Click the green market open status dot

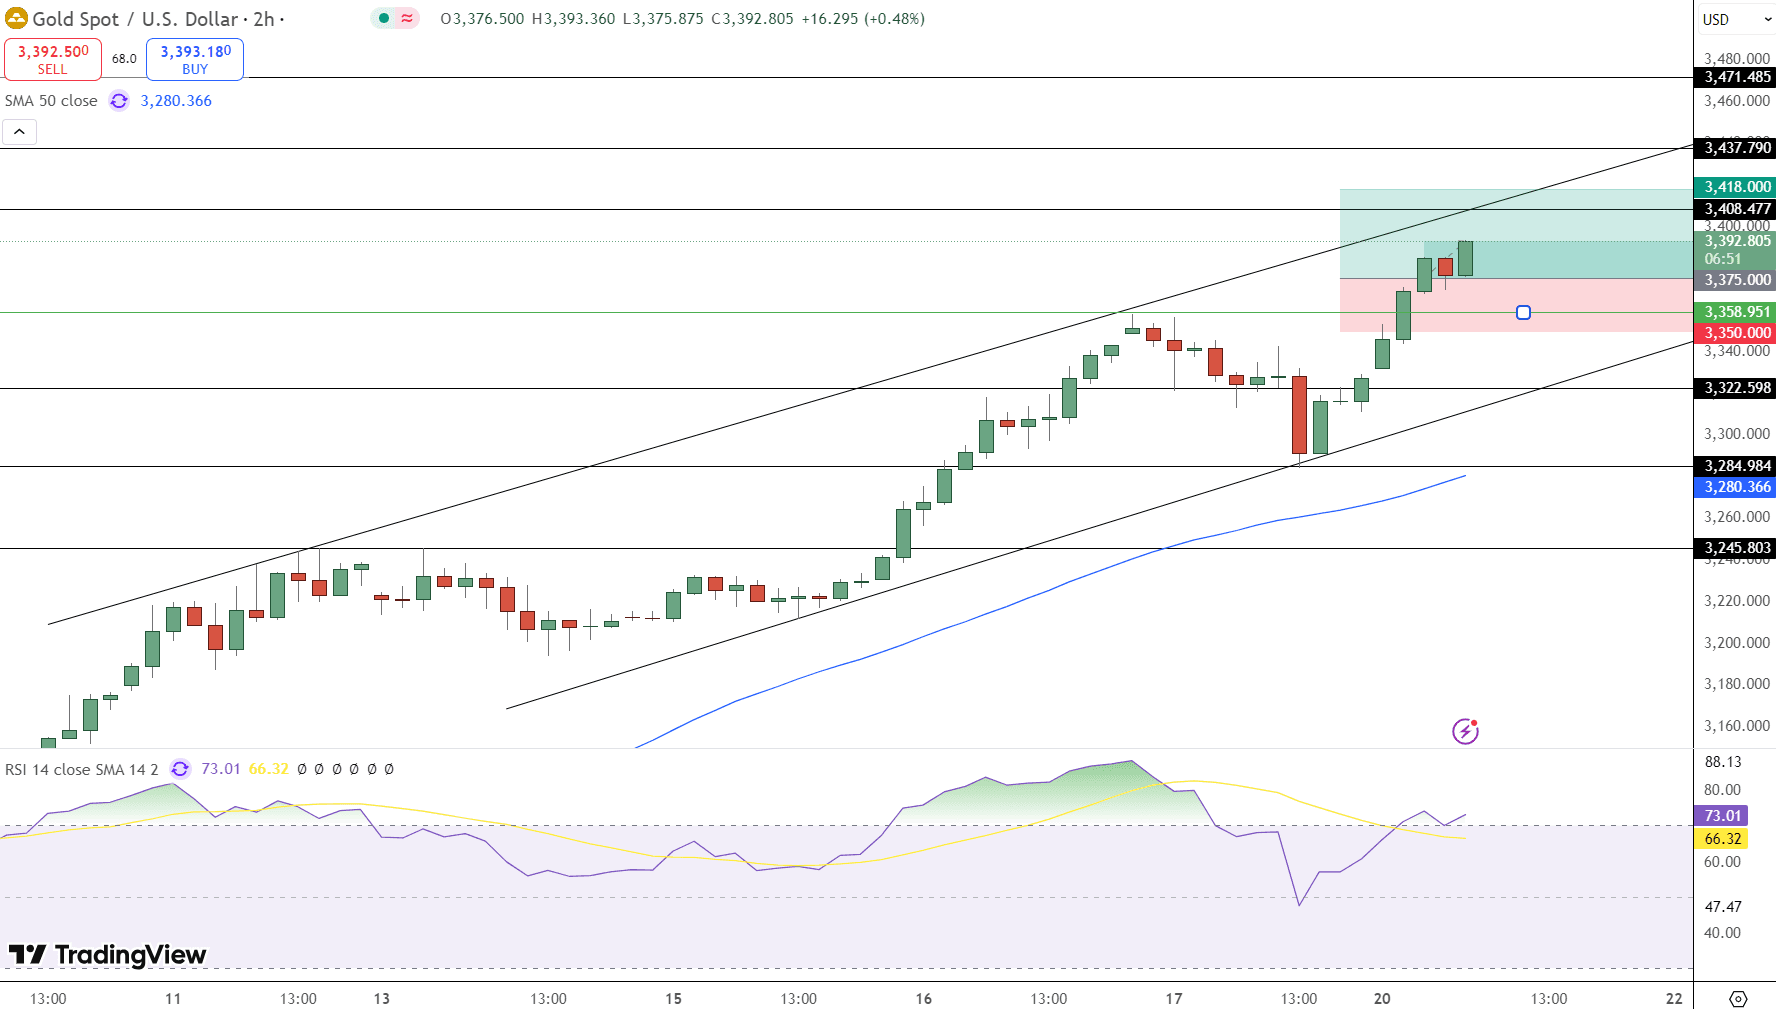point(384,18)
